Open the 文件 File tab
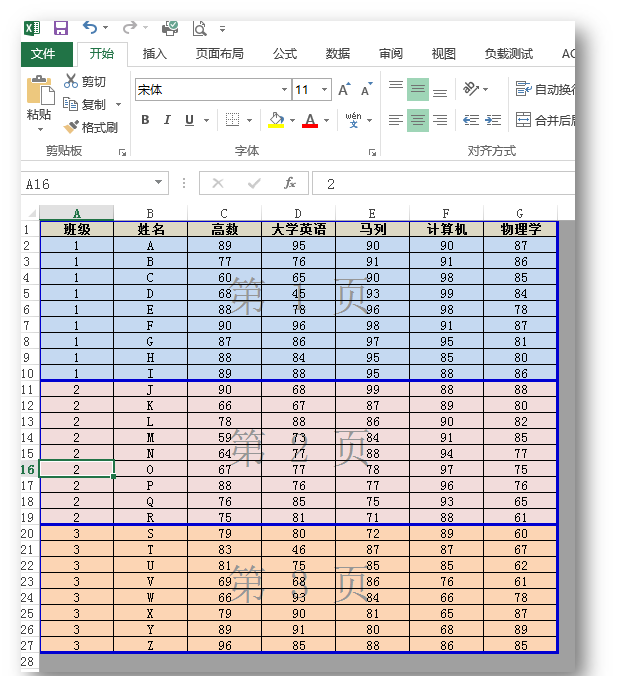617x676 pixels. point(47,54)
